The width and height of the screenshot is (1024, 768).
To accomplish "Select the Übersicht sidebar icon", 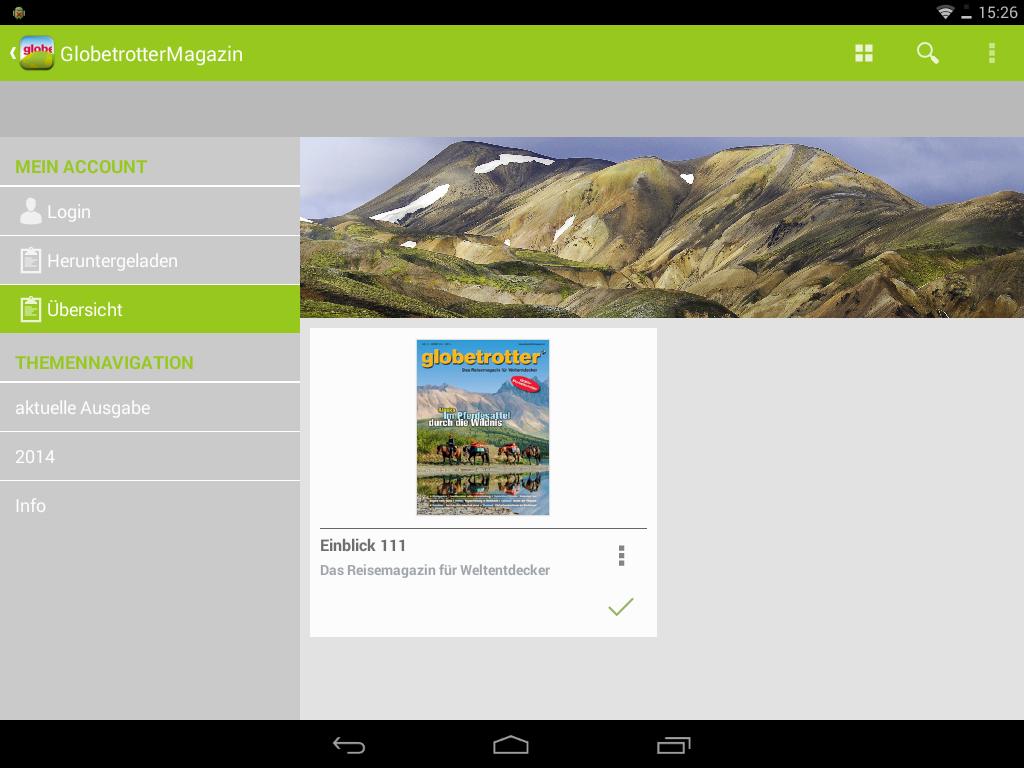I will point(31,309).
